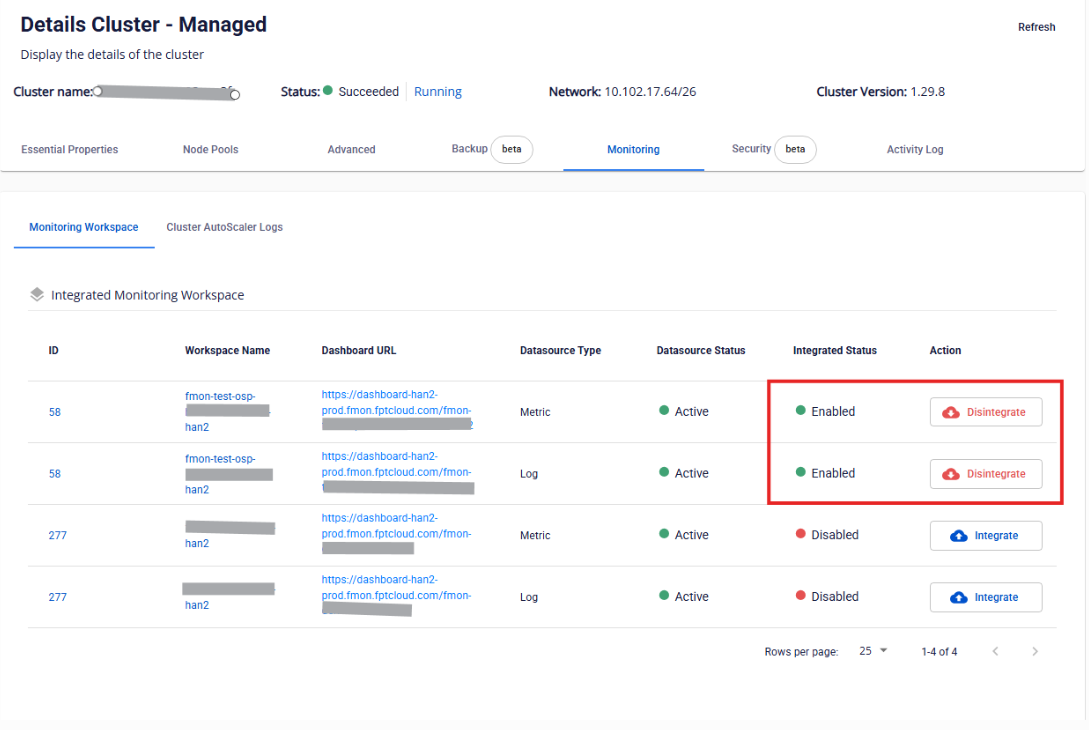Image resolution: width=1089 pixels, height=730 pixels.
Task: Go to previous page using left chevron
Action: [995, 652]
